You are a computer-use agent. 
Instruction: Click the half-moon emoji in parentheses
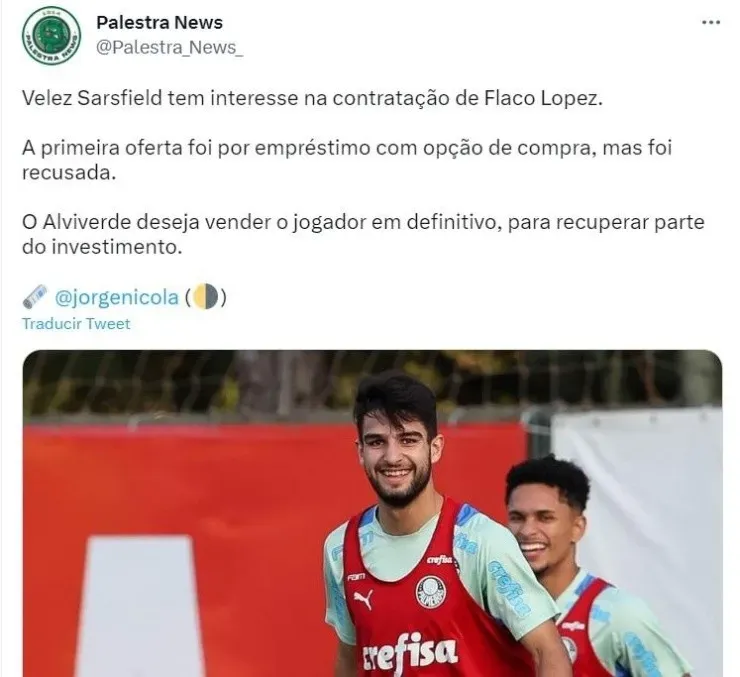[x=206, y=297]
